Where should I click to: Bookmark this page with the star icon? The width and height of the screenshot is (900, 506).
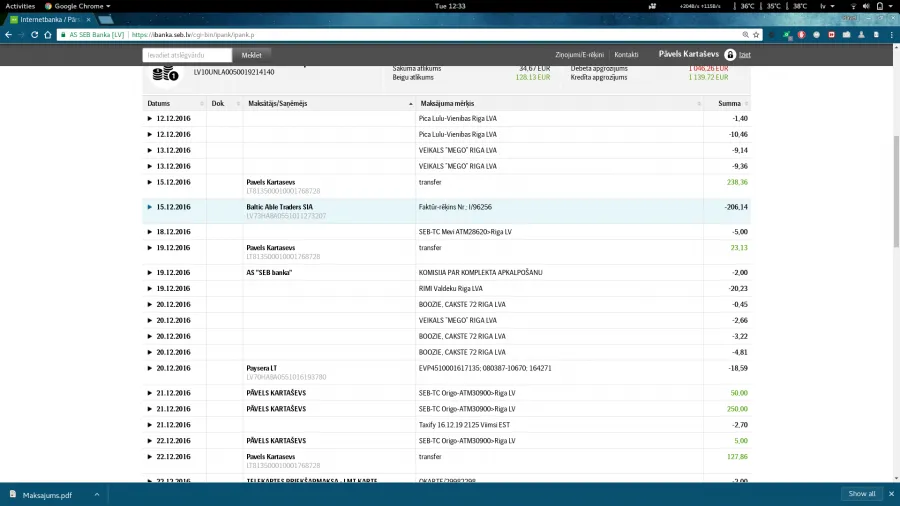click(756, 35)
